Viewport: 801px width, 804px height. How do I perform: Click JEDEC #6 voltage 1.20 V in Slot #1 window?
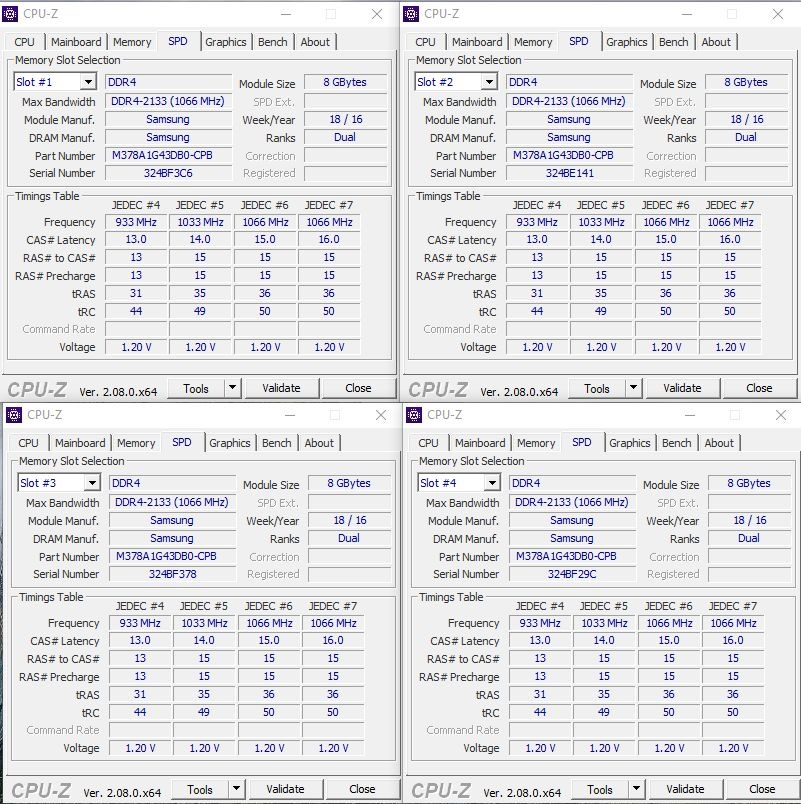265,347
